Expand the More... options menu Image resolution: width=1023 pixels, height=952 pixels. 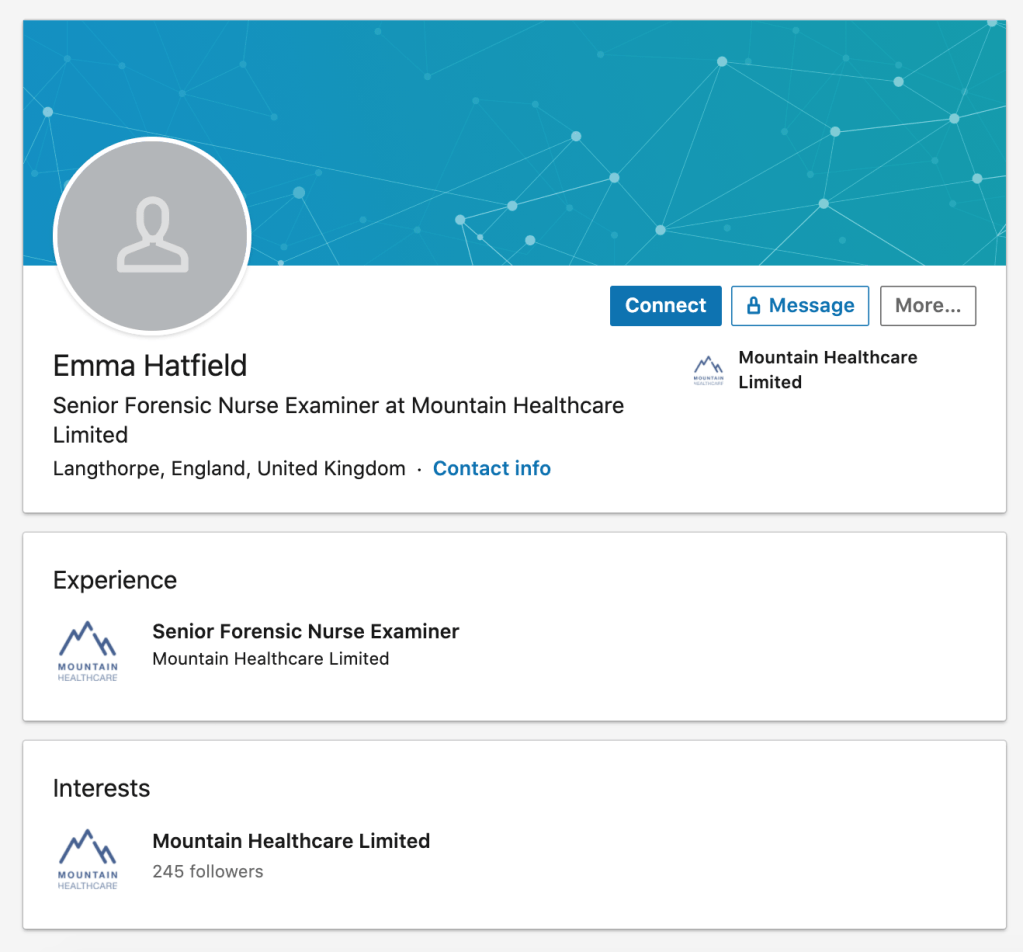click(x=927, y=306)
